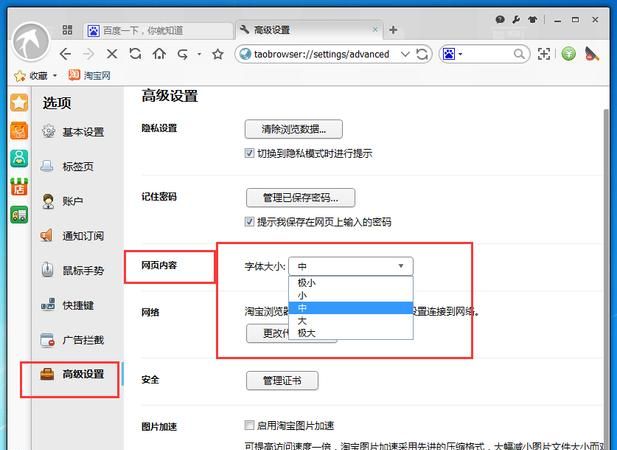Select the 高级设置 browser tab

(309, 30)
